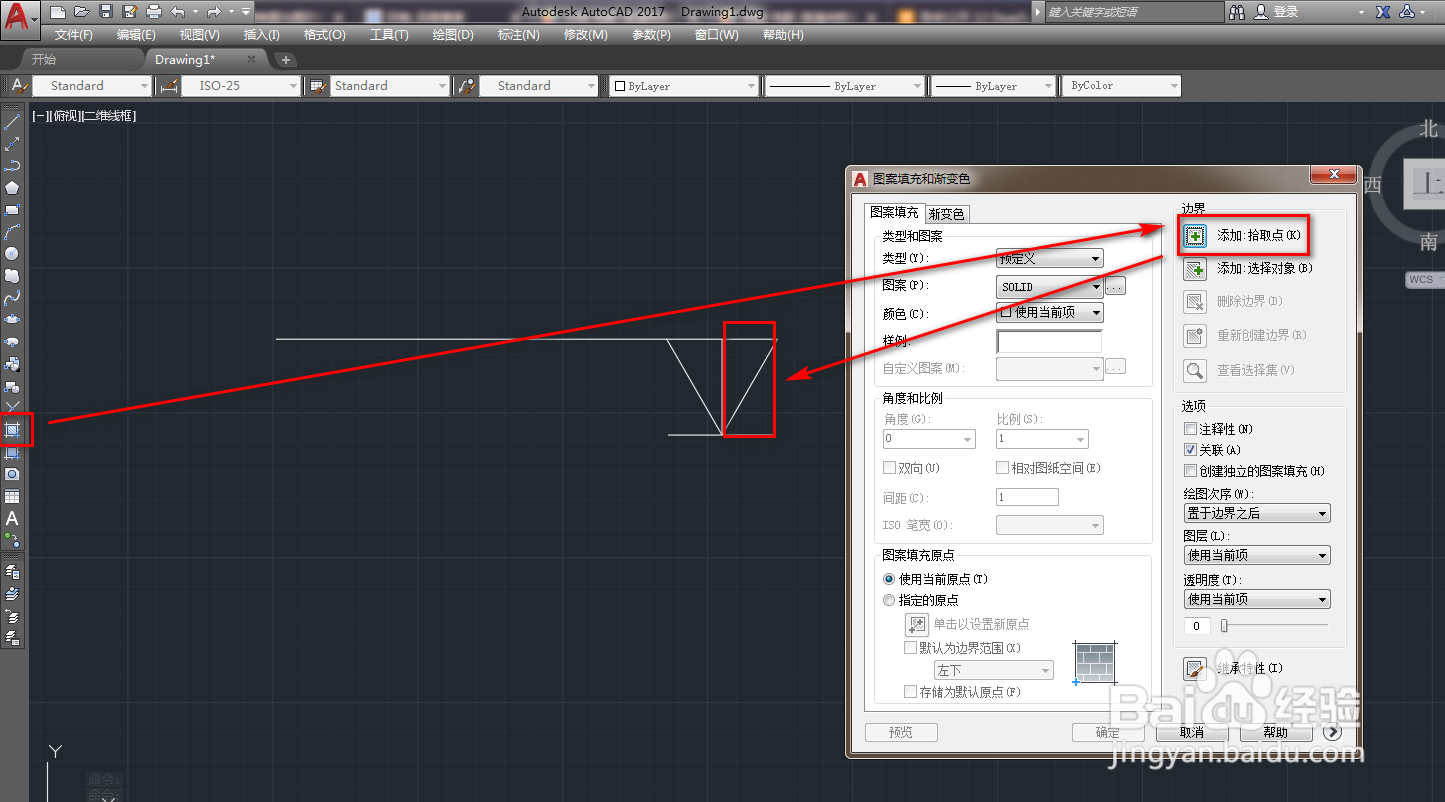Expand the Quick Access toolbar customize arrow
1445x802 pixels.
(x=246, y=12)
